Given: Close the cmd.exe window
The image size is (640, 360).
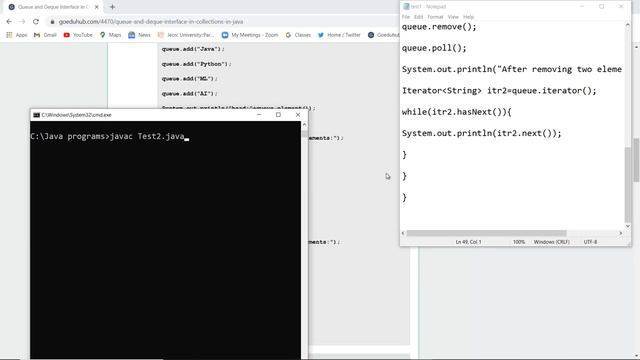Looking at the screenshot, I should [298, 115].
